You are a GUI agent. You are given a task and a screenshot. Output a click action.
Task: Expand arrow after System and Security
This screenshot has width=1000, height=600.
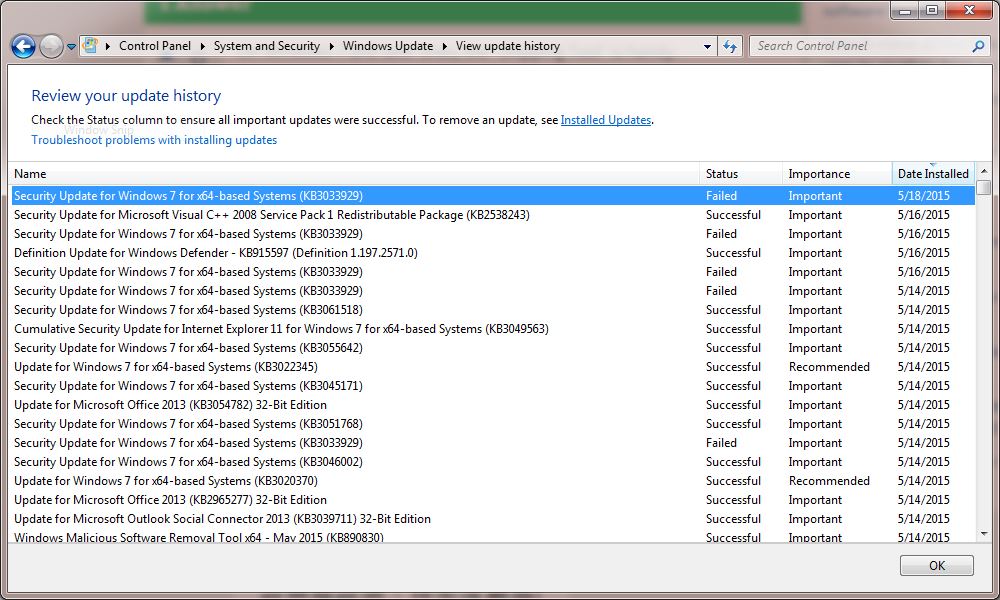332,47
